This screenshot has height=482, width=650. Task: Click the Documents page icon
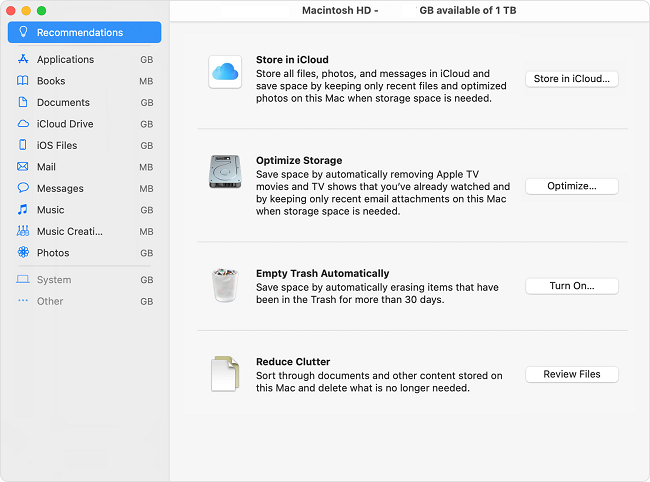[23, 102]
